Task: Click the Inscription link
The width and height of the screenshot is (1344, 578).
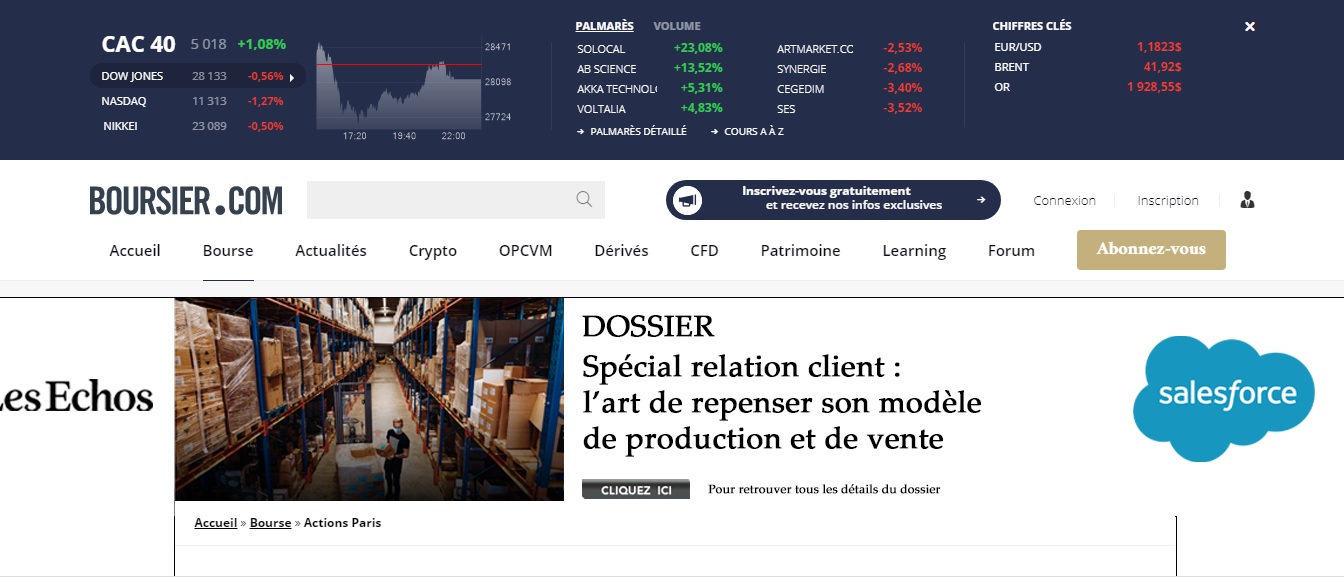Action: point(1167,200)
